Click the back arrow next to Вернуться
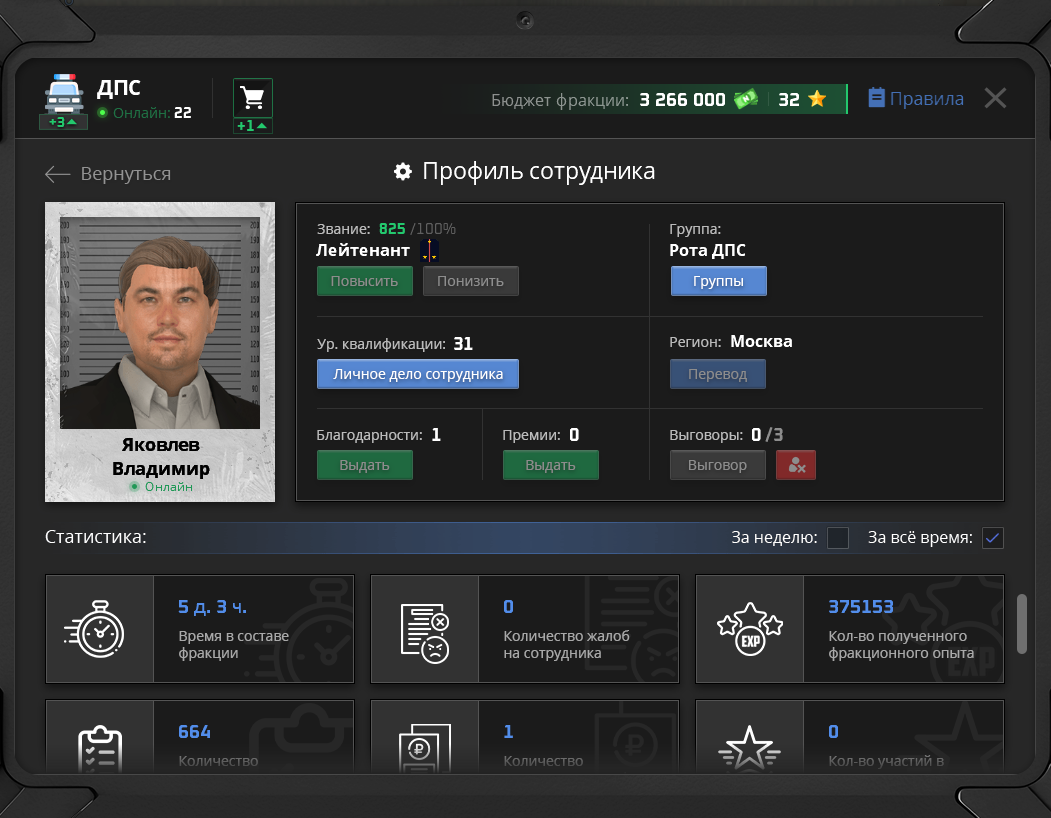1051x818 pixels. [58, 174]
